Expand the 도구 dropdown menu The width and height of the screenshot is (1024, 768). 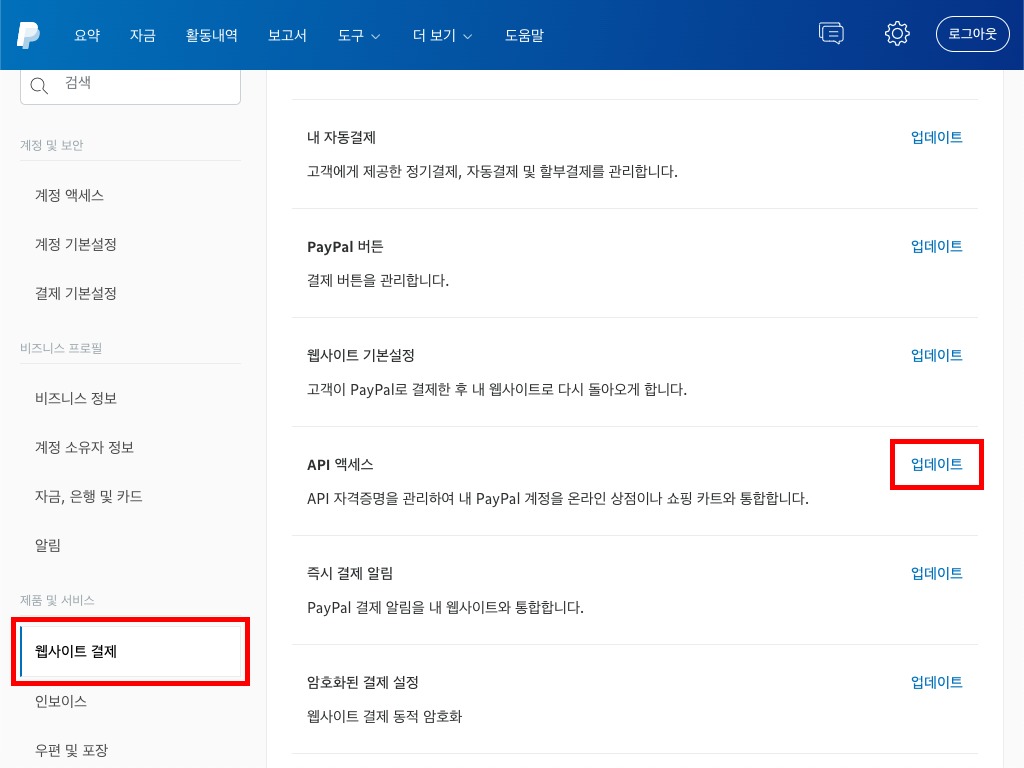(359, 35)
